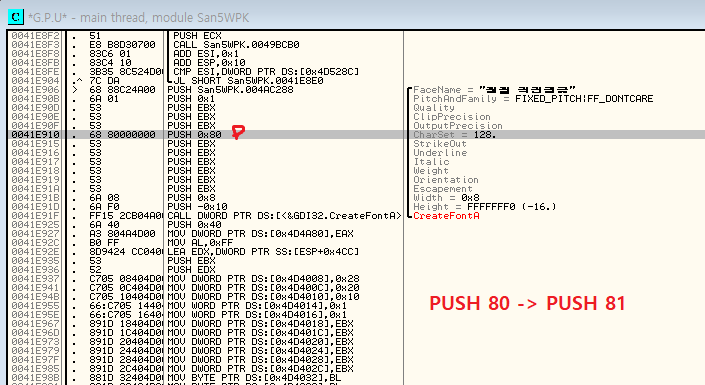Click MOV DWORD PTR DS:[0x4D400C],0x20 line
Viewport: 705px width, 385px height.
(263, 287)
